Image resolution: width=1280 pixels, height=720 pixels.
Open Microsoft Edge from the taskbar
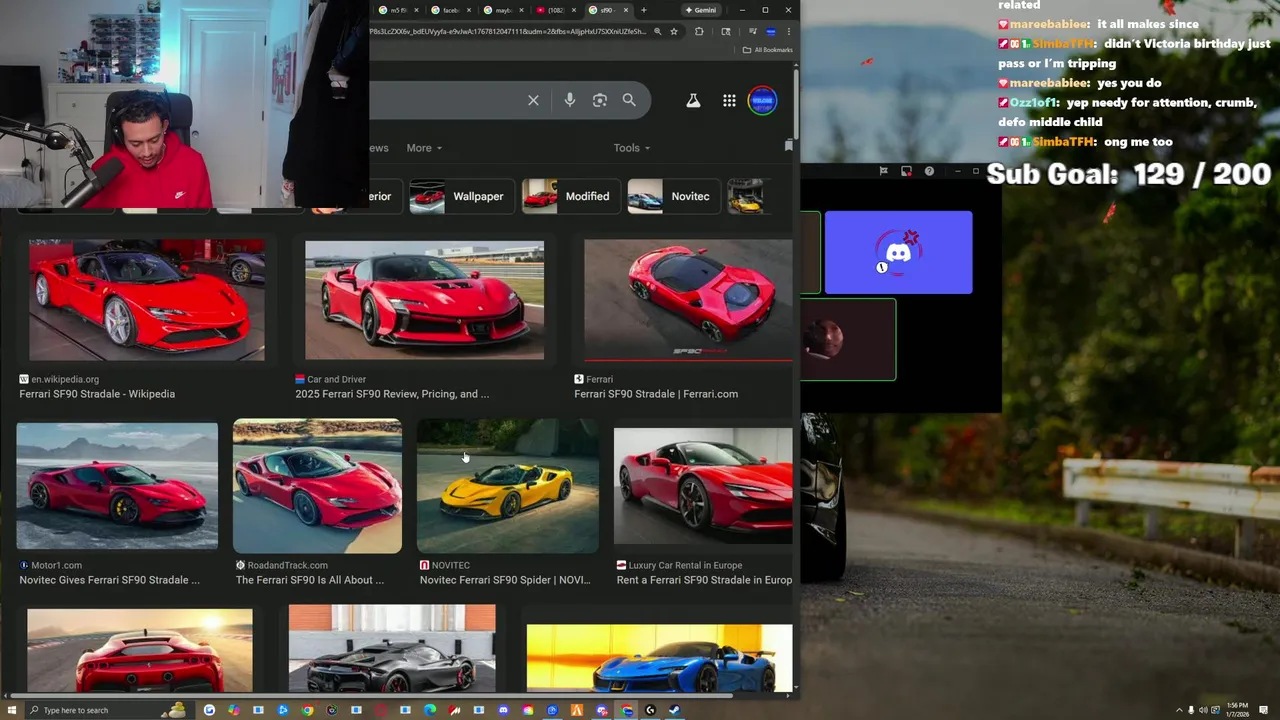(x=430, y=710)
